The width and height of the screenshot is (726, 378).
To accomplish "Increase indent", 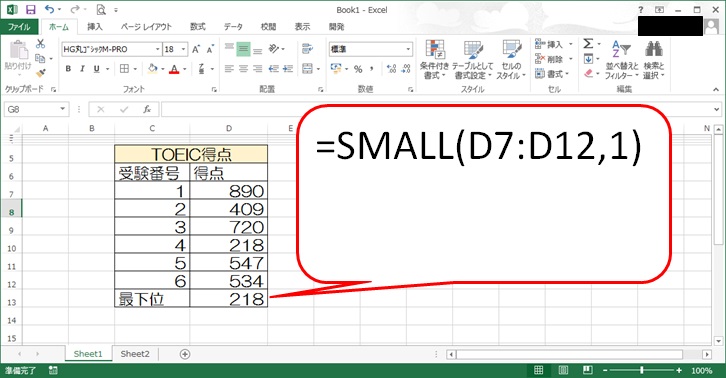I will click(288, 69).
